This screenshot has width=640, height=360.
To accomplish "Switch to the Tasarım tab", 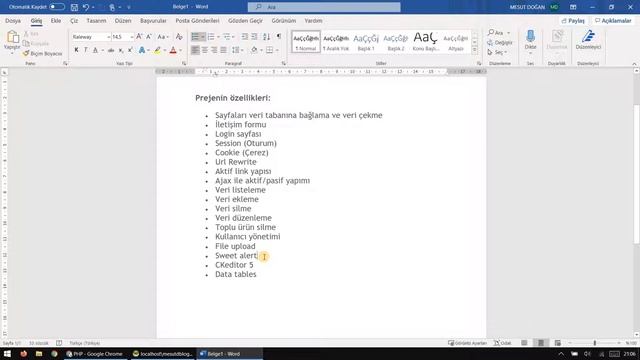I will click(x=96, y=20).
